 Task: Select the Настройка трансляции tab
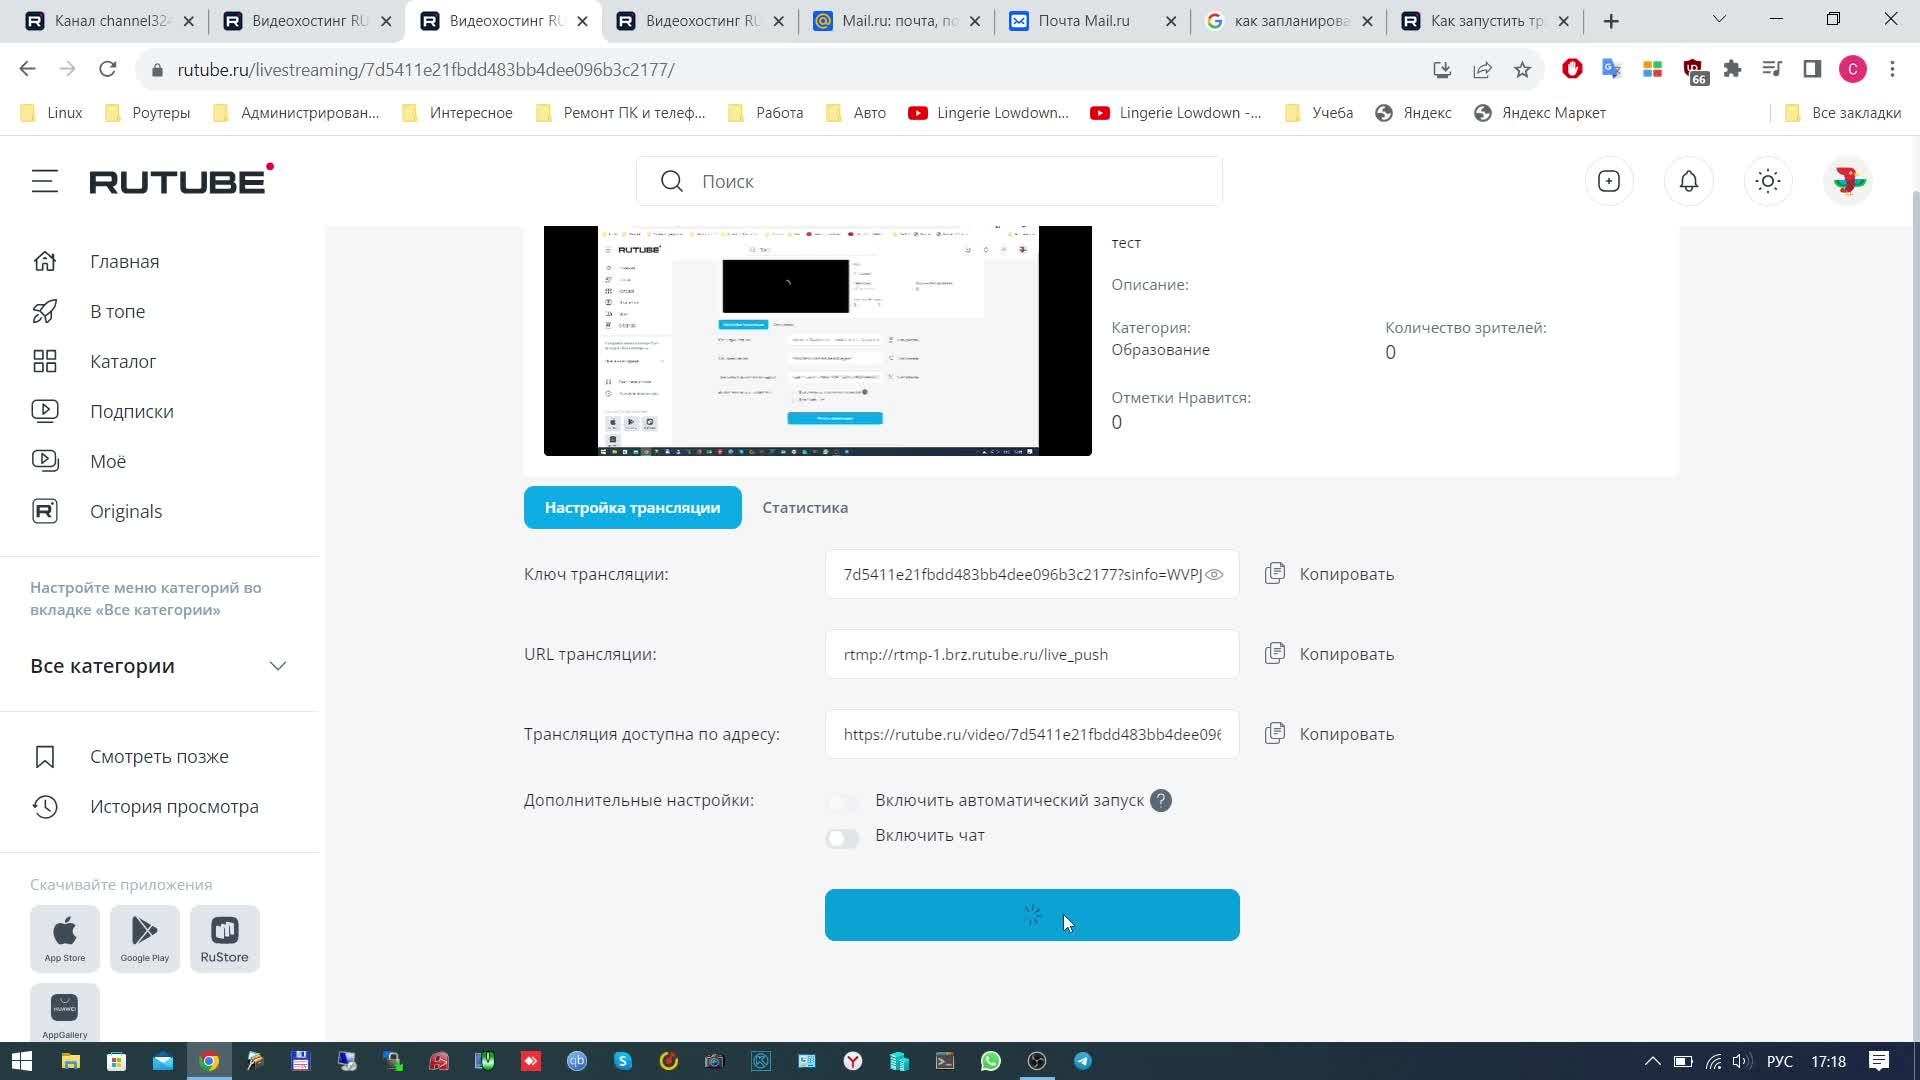[632, 508]
